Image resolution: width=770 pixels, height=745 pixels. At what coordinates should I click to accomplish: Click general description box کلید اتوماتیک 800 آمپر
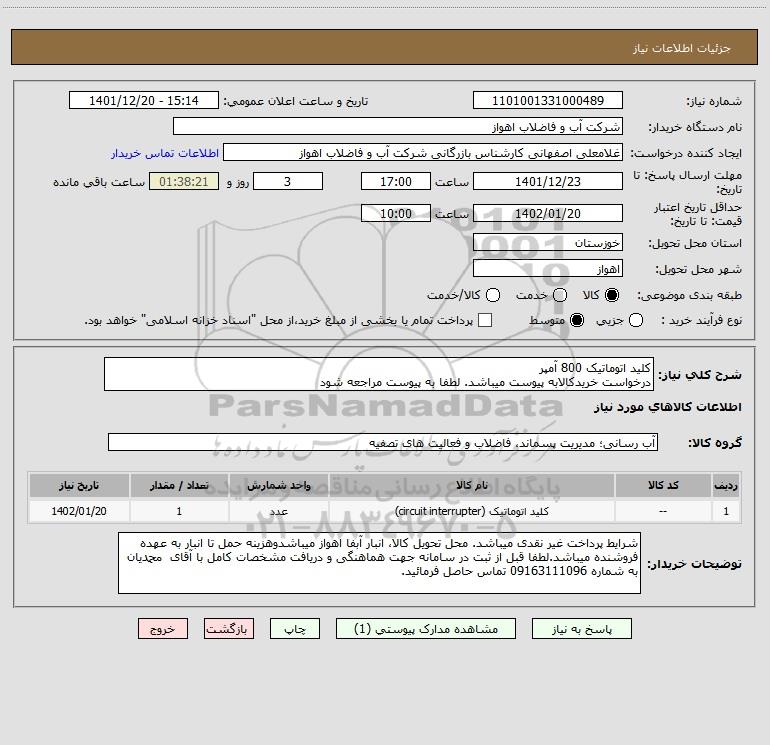[379, 374]
